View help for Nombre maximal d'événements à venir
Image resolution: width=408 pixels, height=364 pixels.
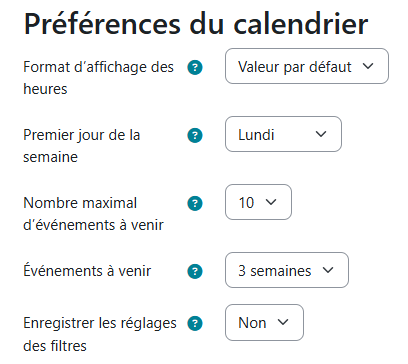tap(195, 204)
